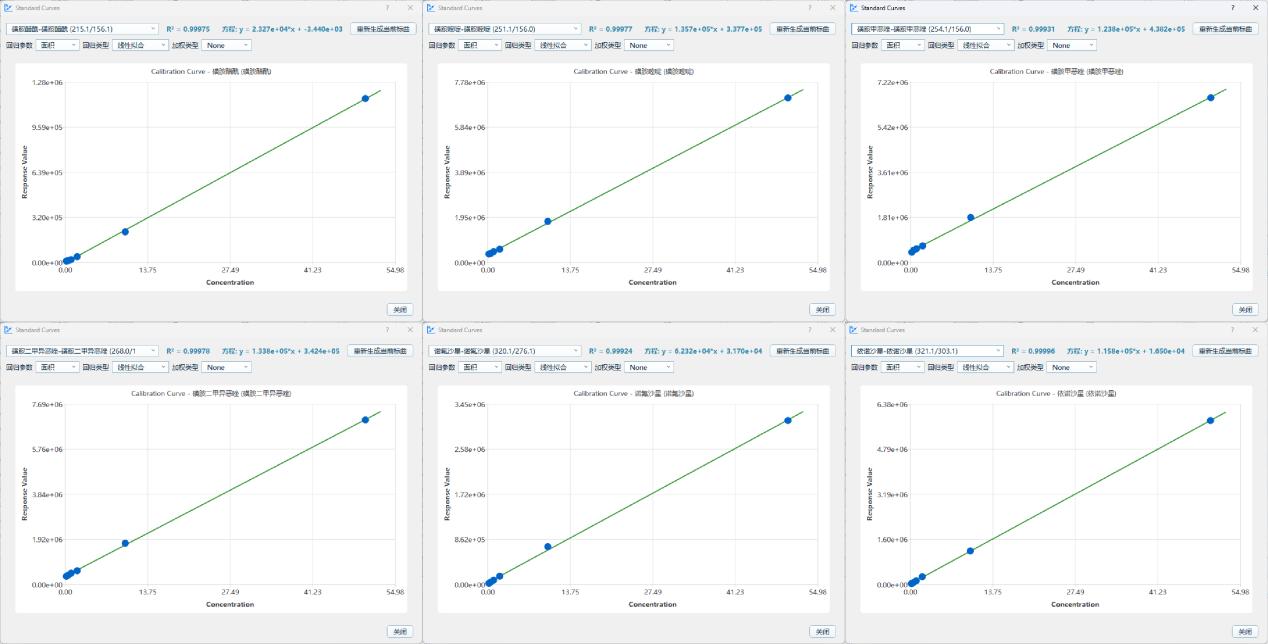Image resolution: width=1268 pixels, height=644 pixels.
Task: Open help (?) in the 251.1/156.0 window
Action: pyautogui.click(x=810, y=7)
